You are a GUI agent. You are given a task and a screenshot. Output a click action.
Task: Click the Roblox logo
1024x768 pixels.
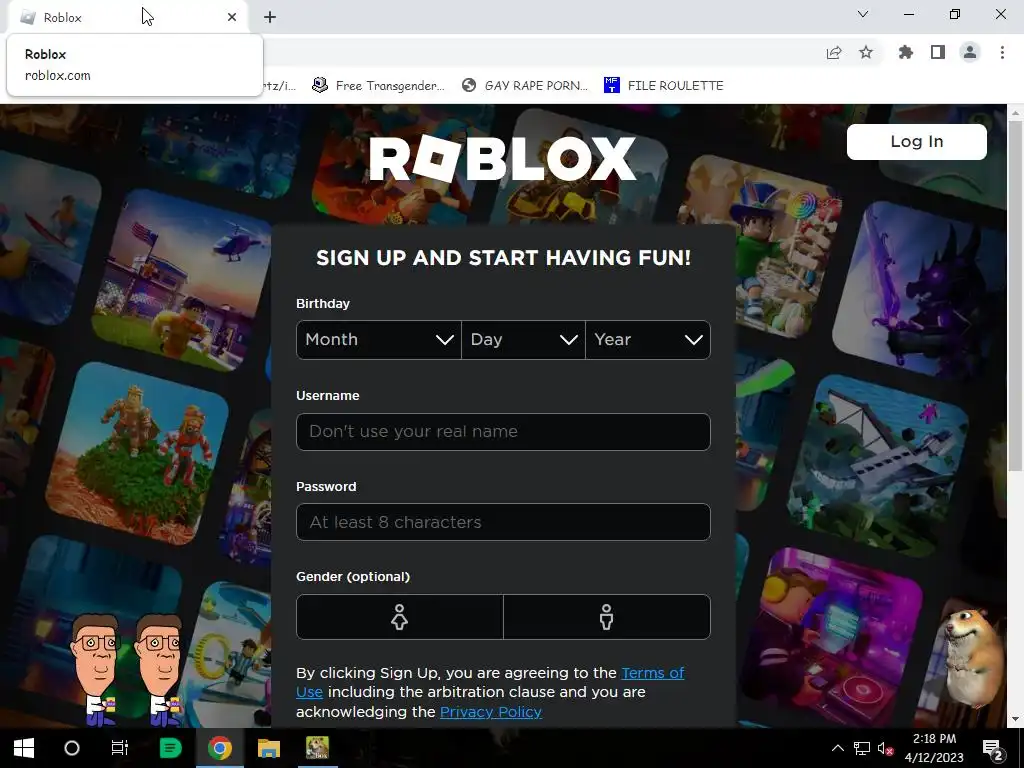pyautogui.click(x=502, y=159)
